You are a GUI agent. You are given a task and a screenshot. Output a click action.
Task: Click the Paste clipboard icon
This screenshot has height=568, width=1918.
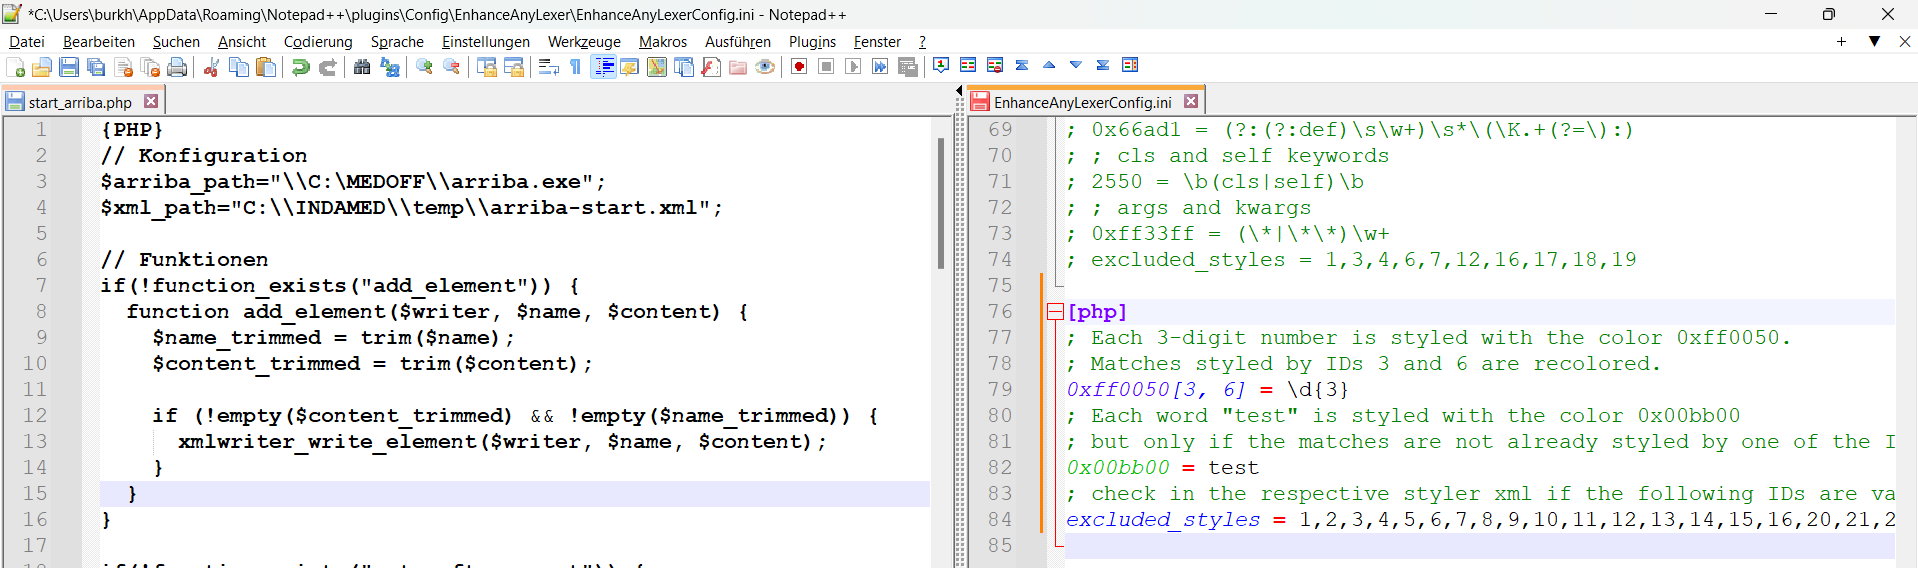(266, 67)
